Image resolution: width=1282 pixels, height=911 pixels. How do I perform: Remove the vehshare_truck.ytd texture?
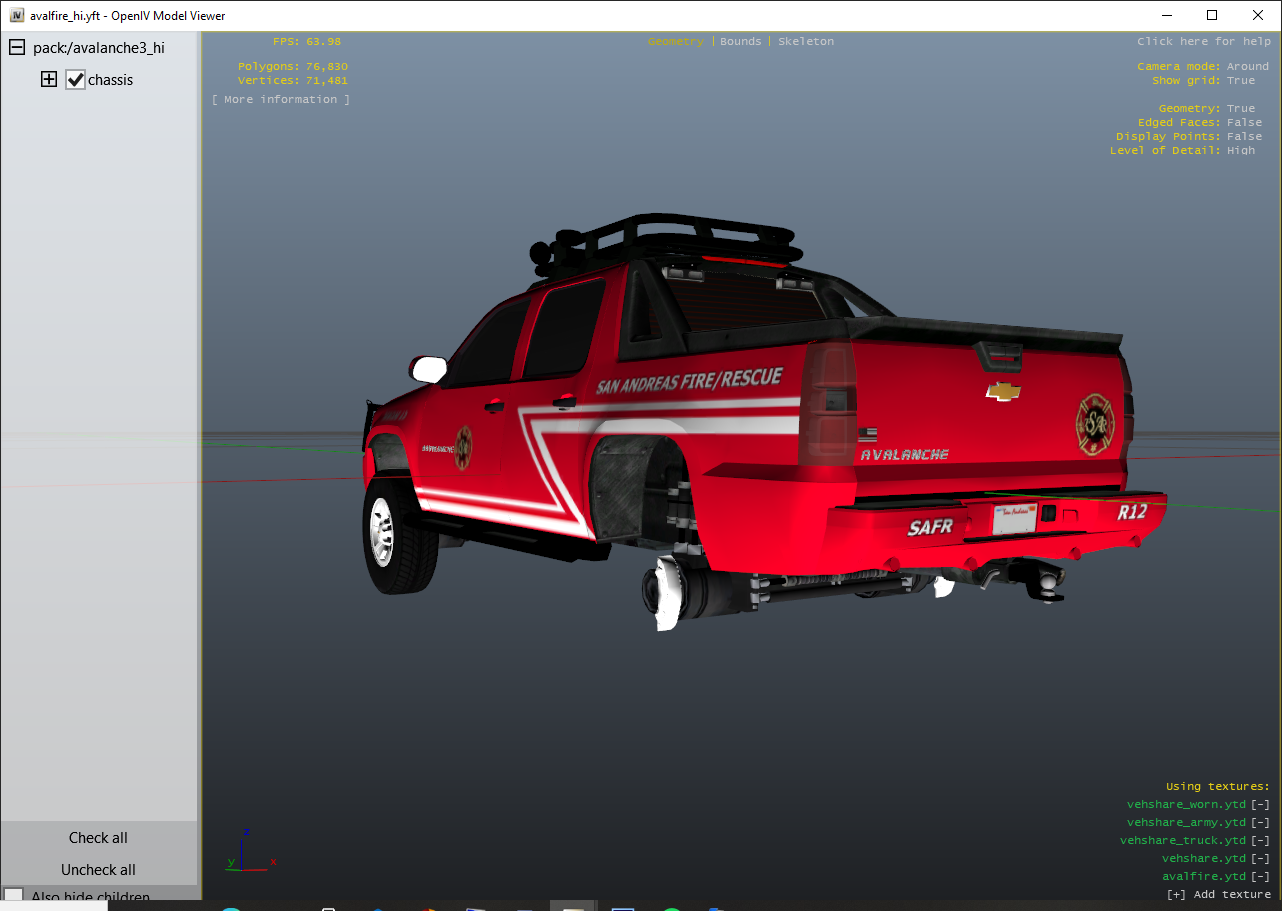1260,841
